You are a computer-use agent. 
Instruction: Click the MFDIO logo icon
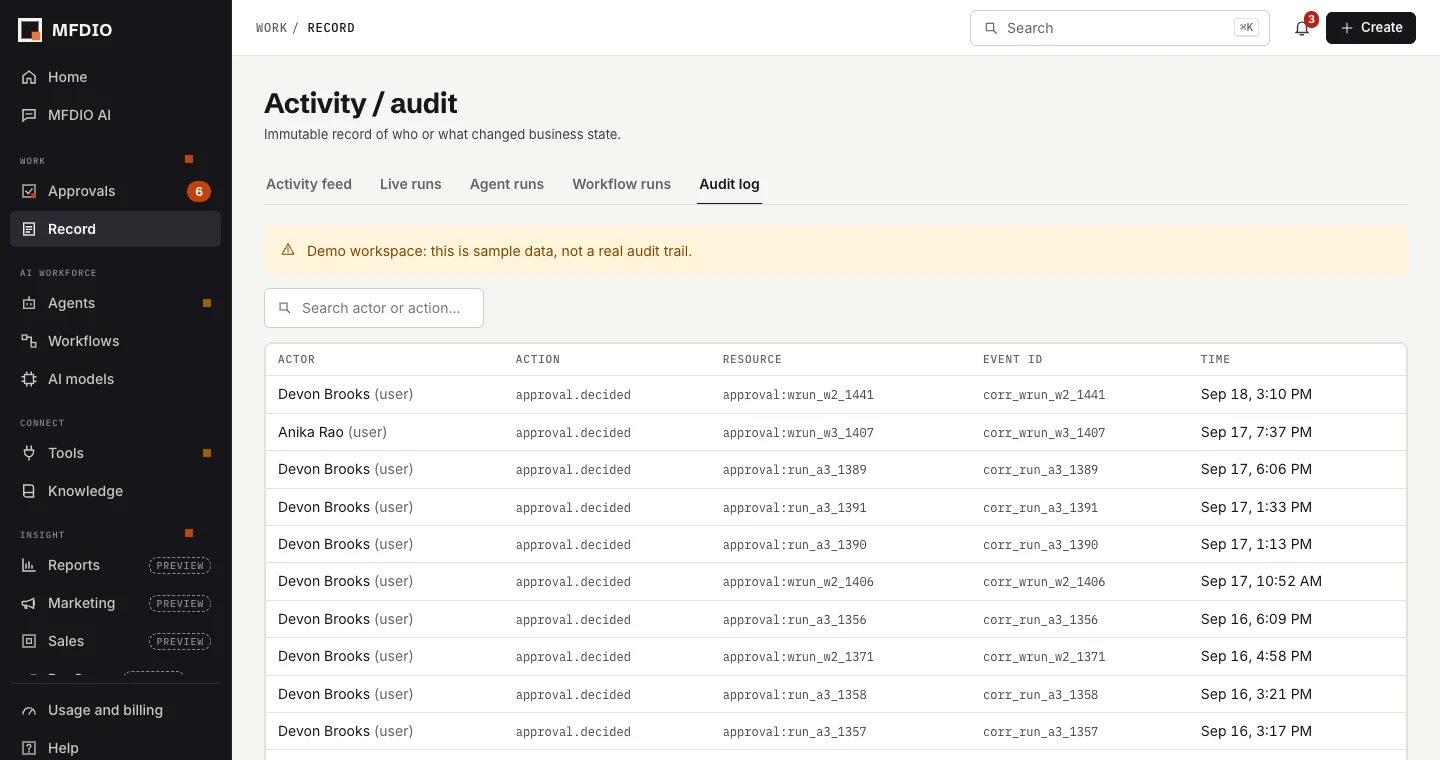click(x=30, y=30)
